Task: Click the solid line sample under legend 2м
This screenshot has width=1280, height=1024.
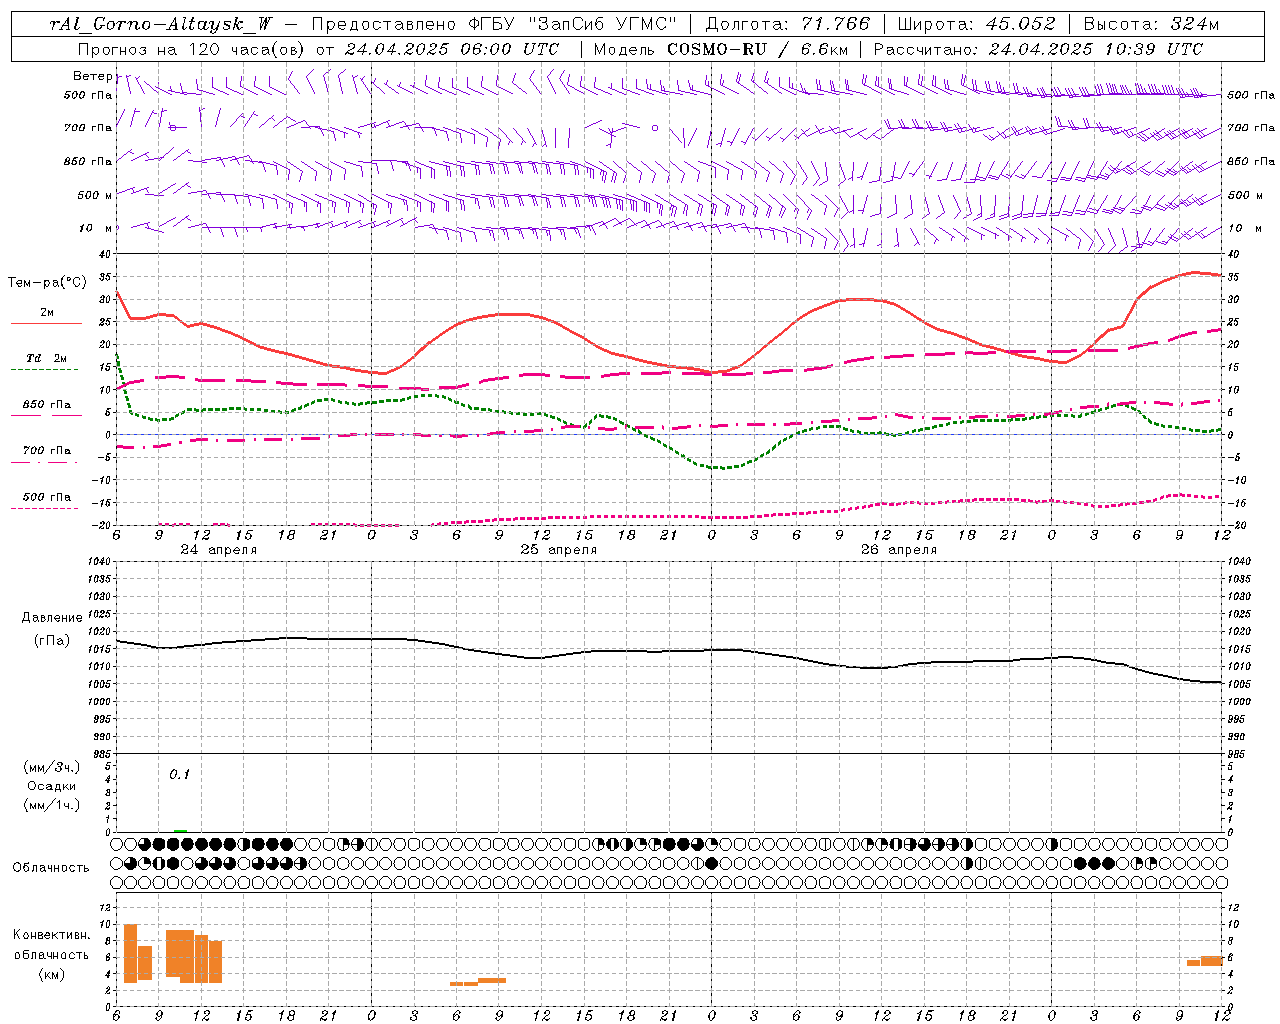Action: pyautogui.click(x=46, y=324)
